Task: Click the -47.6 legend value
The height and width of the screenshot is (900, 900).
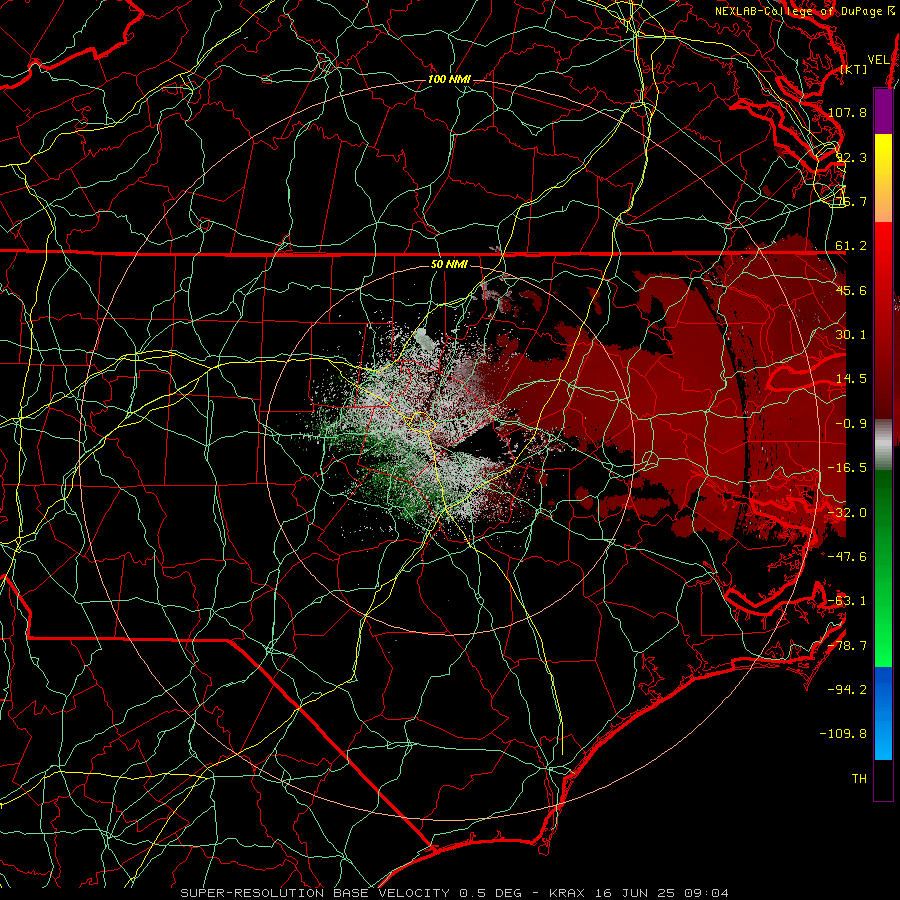Action: (847, 557)
